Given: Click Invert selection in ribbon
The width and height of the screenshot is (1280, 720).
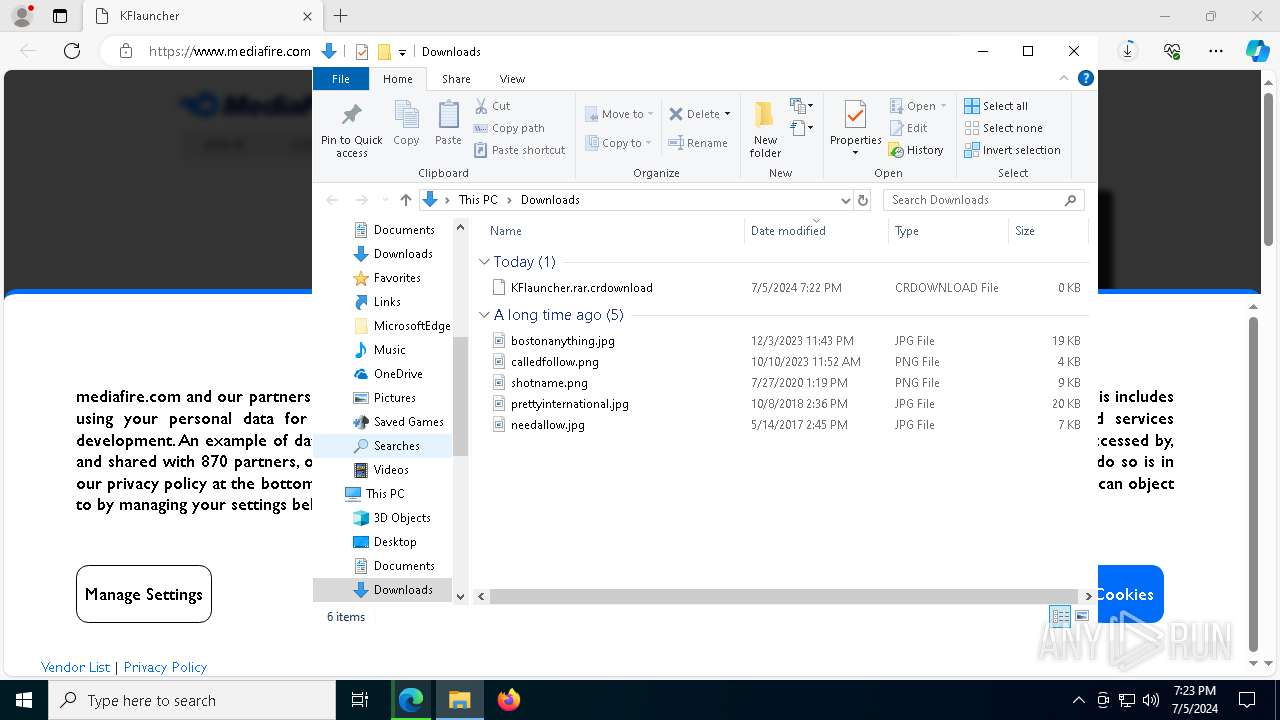Looking at the screenshot, I should pyautogui.click(x=1012, y=150).
